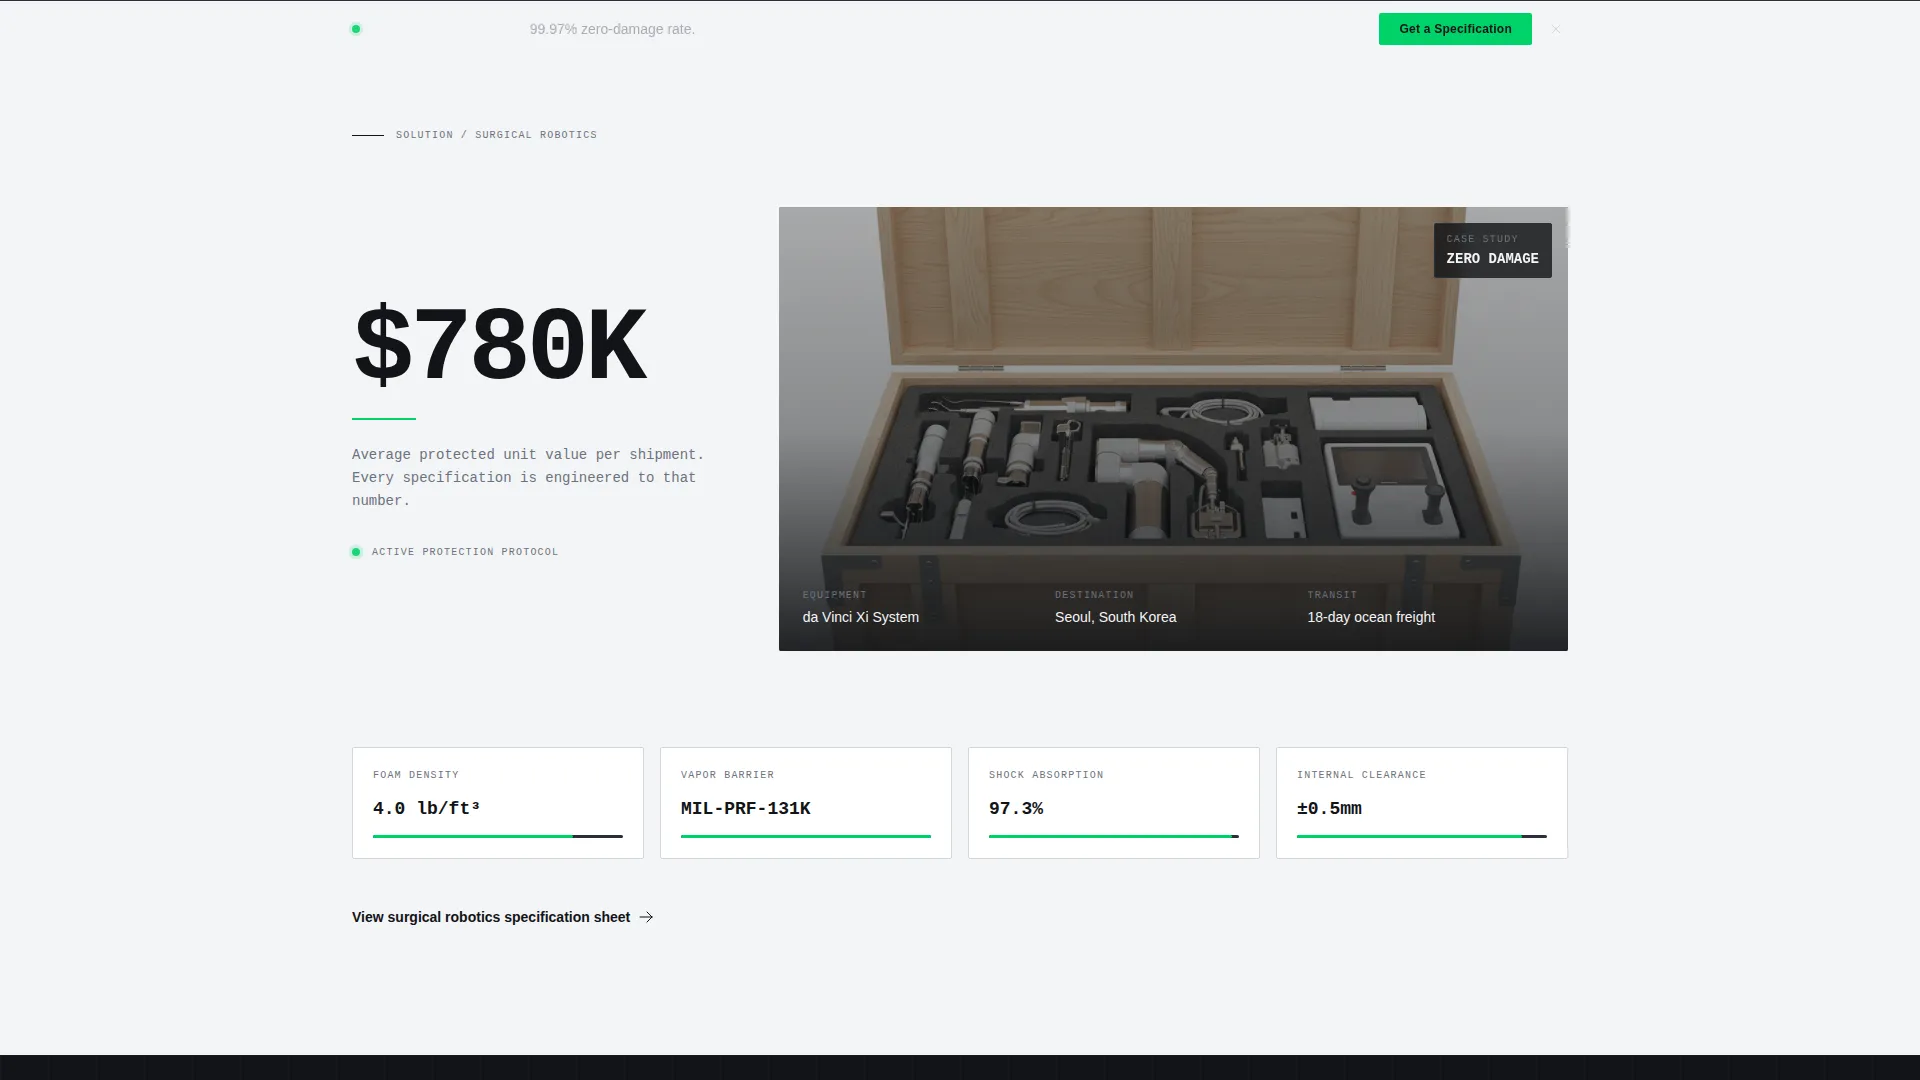1920x1080 pixels.
Task: Click the EQUIPMENT caption label
Action: (x=834, y=595)
